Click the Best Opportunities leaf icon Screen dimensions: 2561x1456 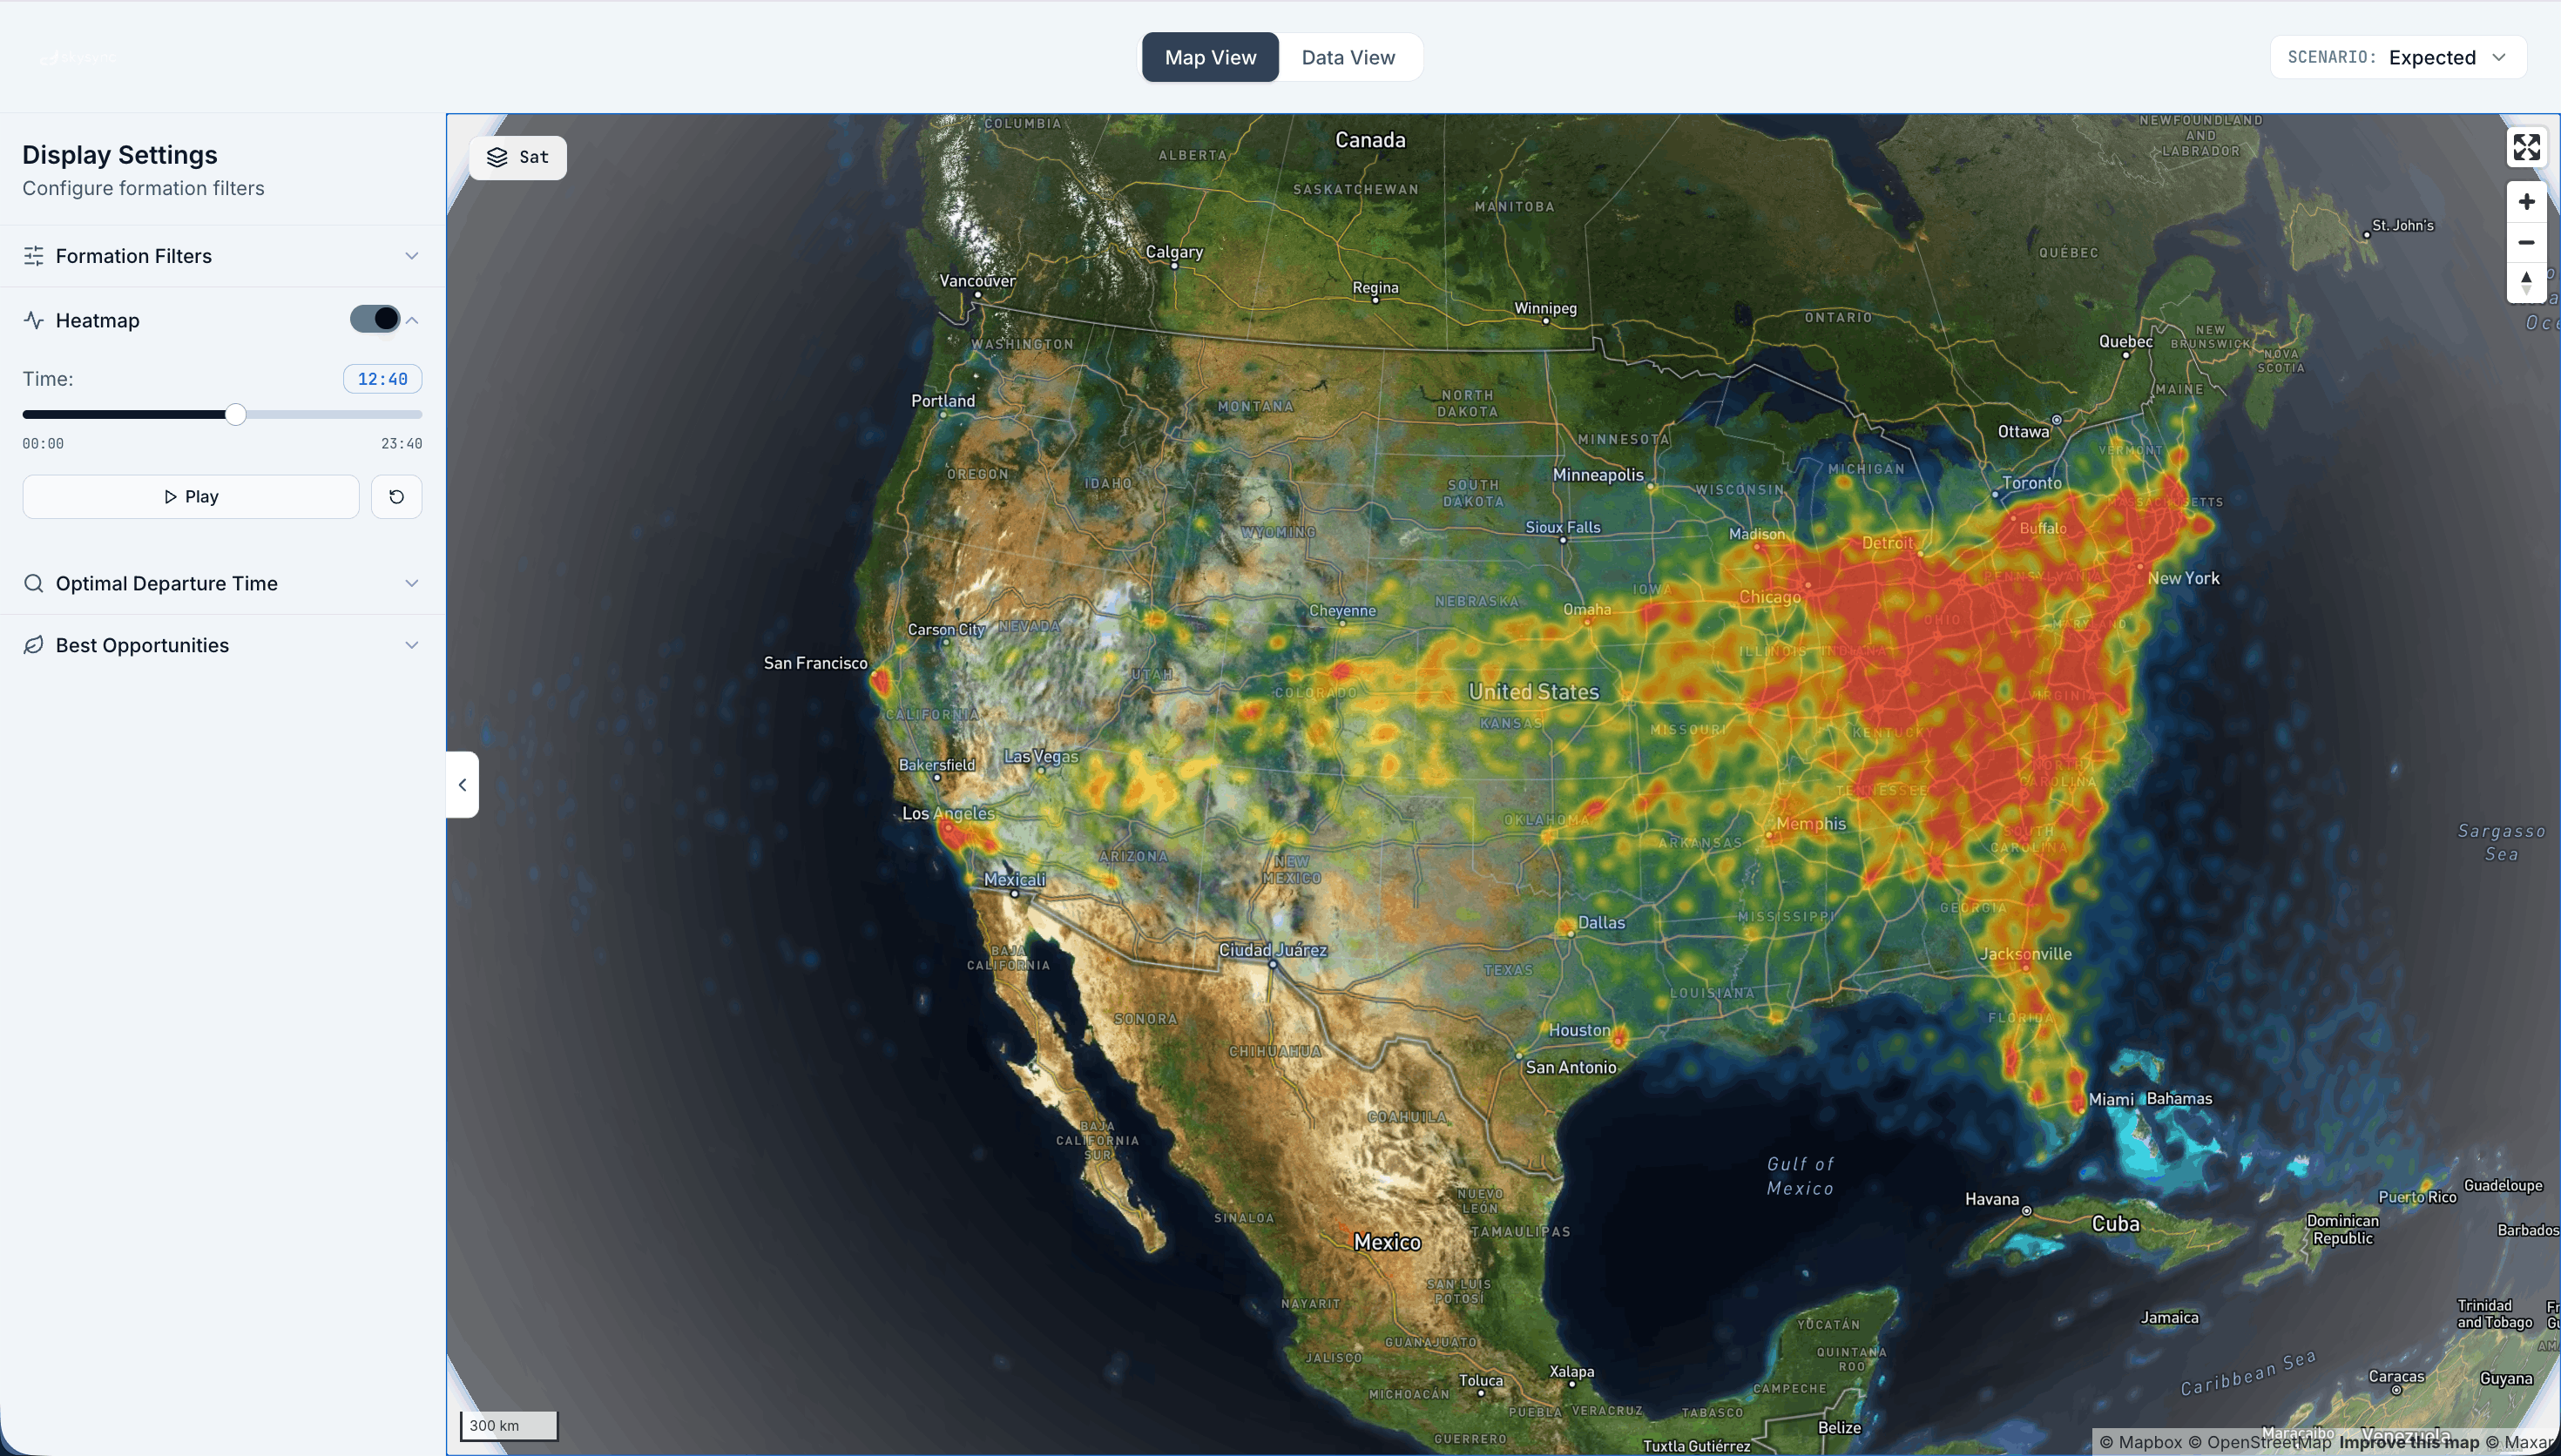(34, 645)
